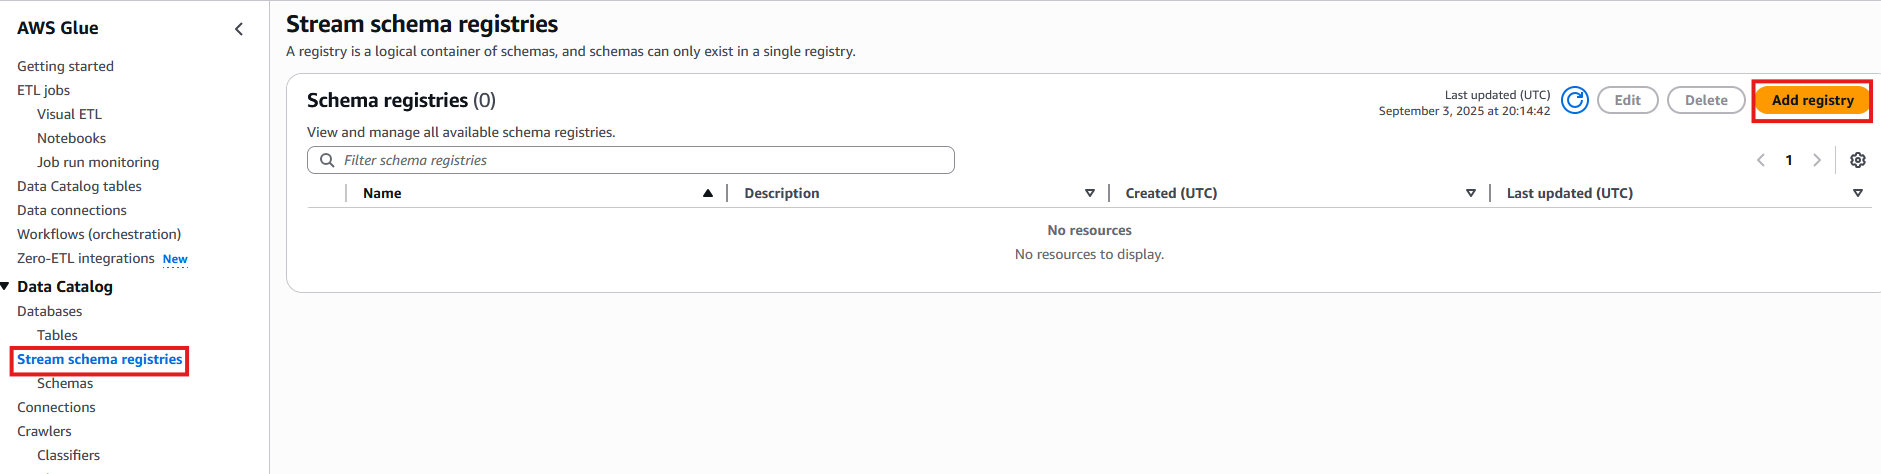
Task: Open Stream schema registries in sidebar
Action: (100, 359)
